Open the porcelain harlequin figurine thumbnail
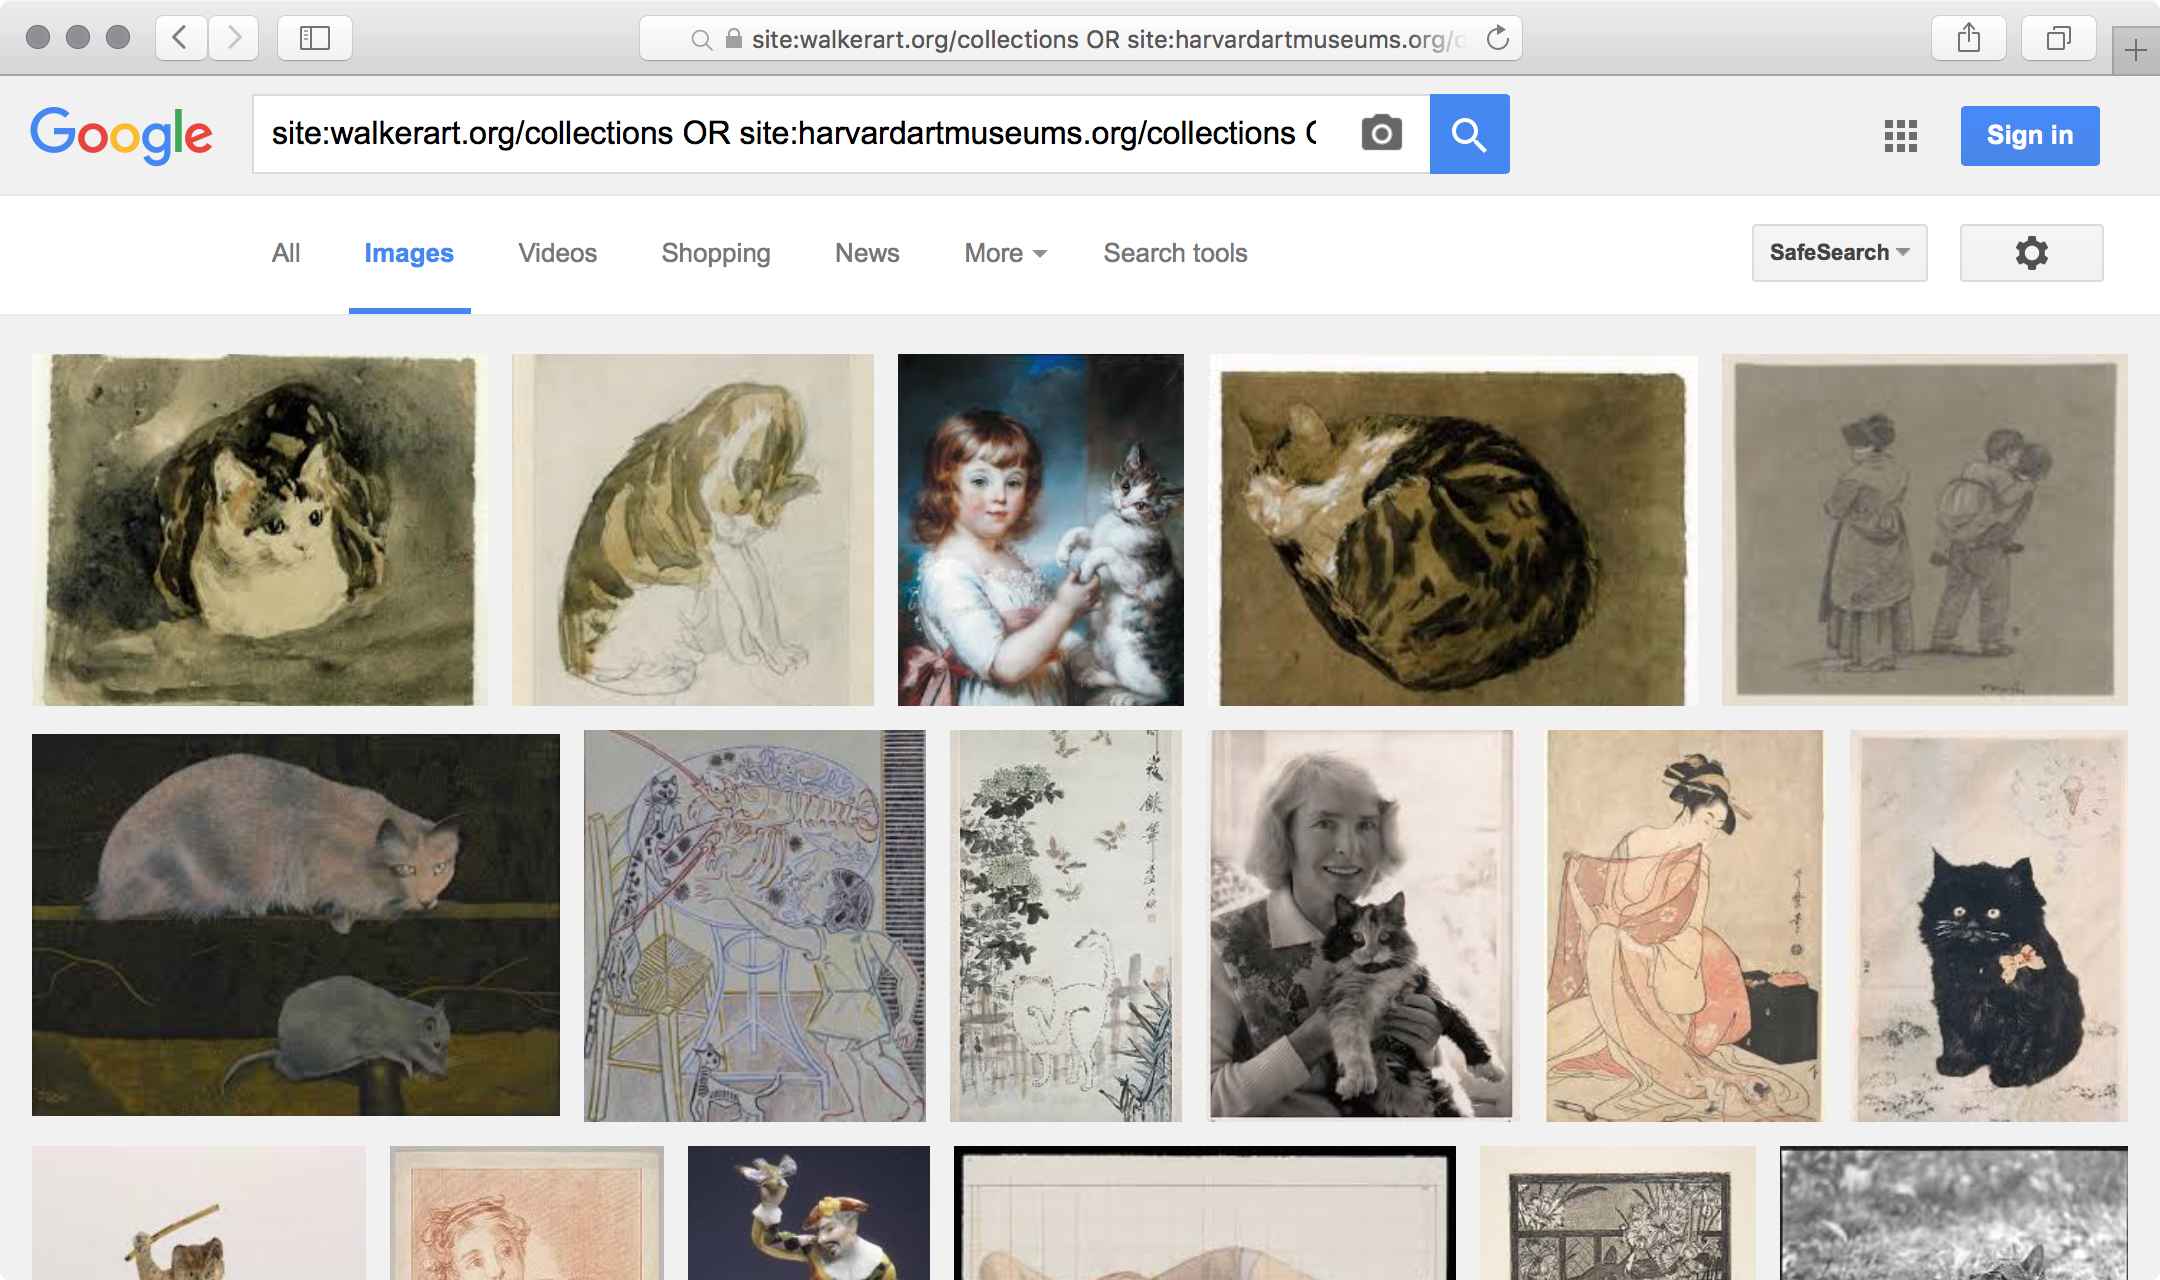Image resolution: width=2160 pixels, height=1280 pixels. 809,1213
